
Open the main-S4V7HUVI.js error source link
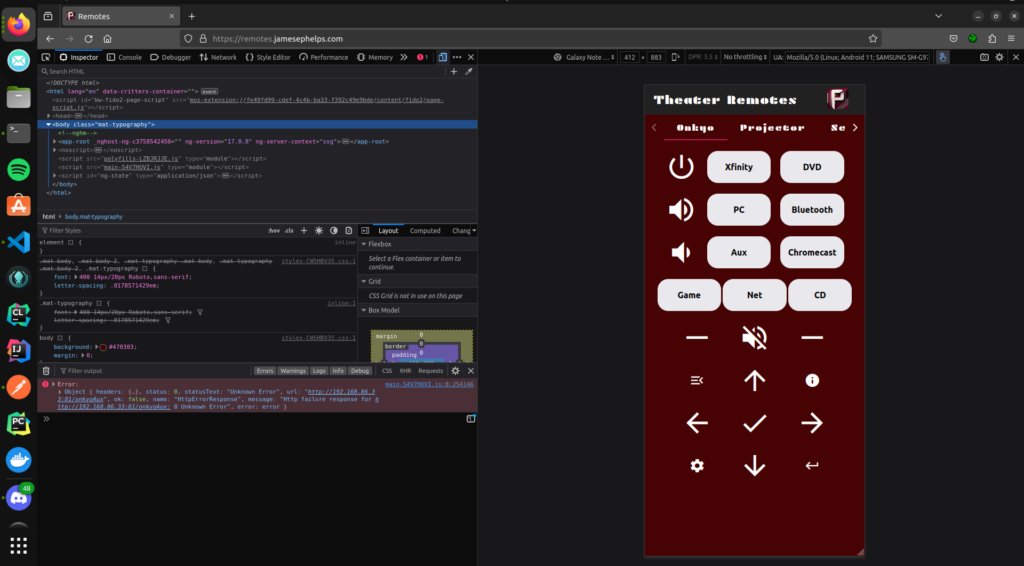coord(429,385)
